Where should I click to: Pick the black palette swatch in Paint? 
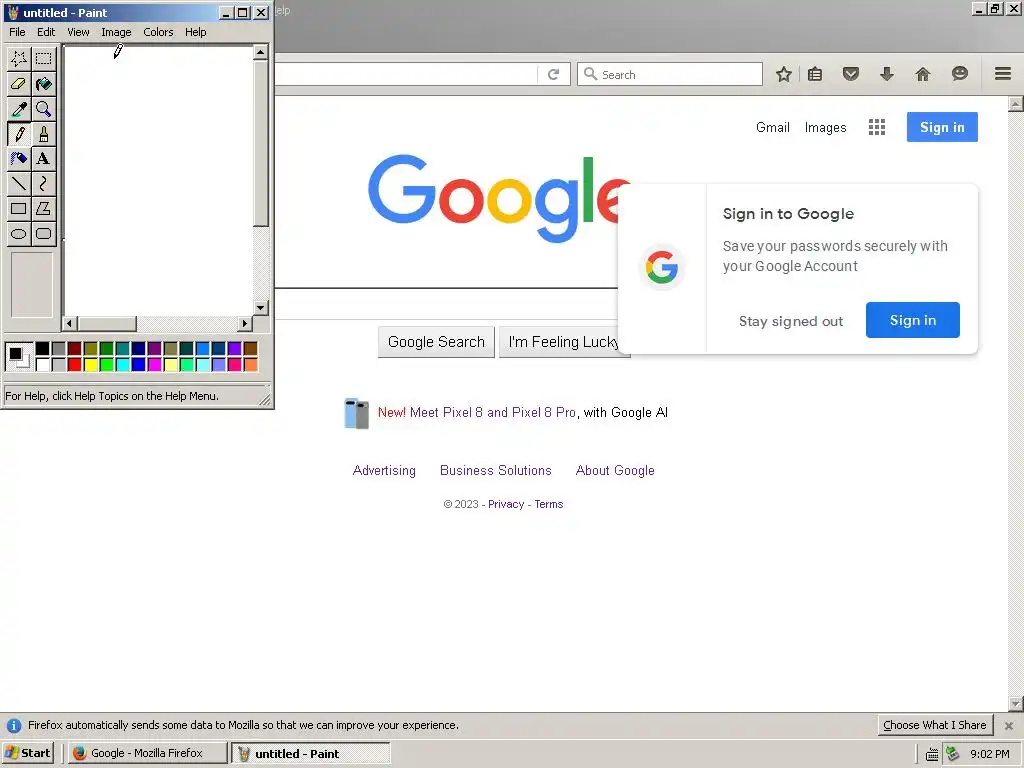pyautogui.click(x=42, y=349)
